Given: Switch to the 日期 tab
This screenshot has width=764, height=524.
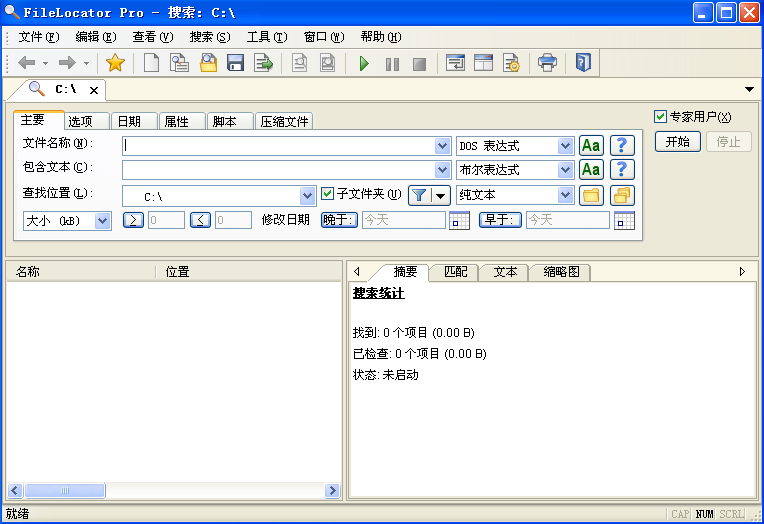Looking at the screenshot, I should (131, 121).
